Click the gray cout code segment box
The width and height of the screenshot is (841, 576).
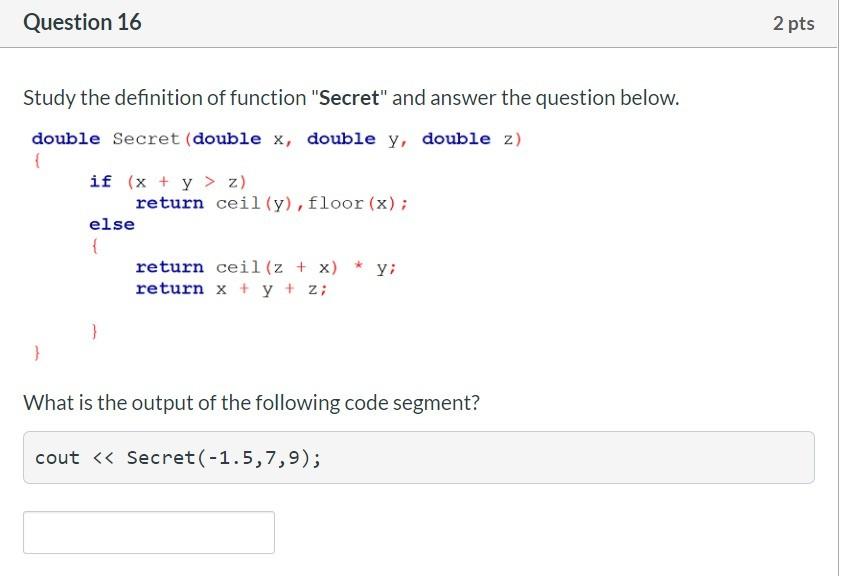point(418,457)
